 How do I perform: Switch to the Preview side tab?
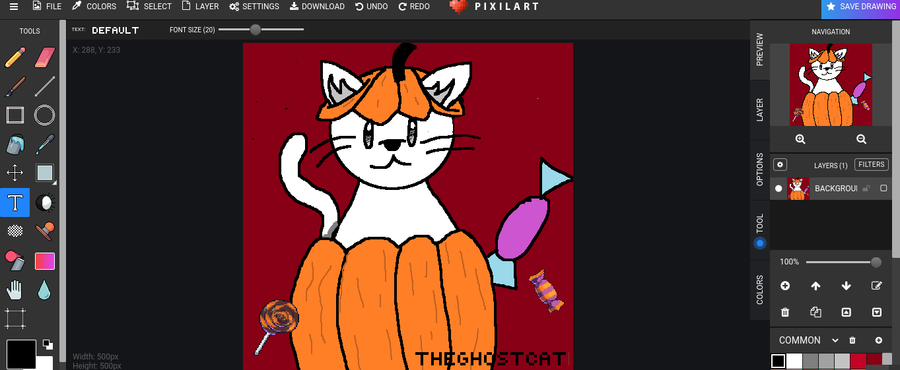[760, 49]
